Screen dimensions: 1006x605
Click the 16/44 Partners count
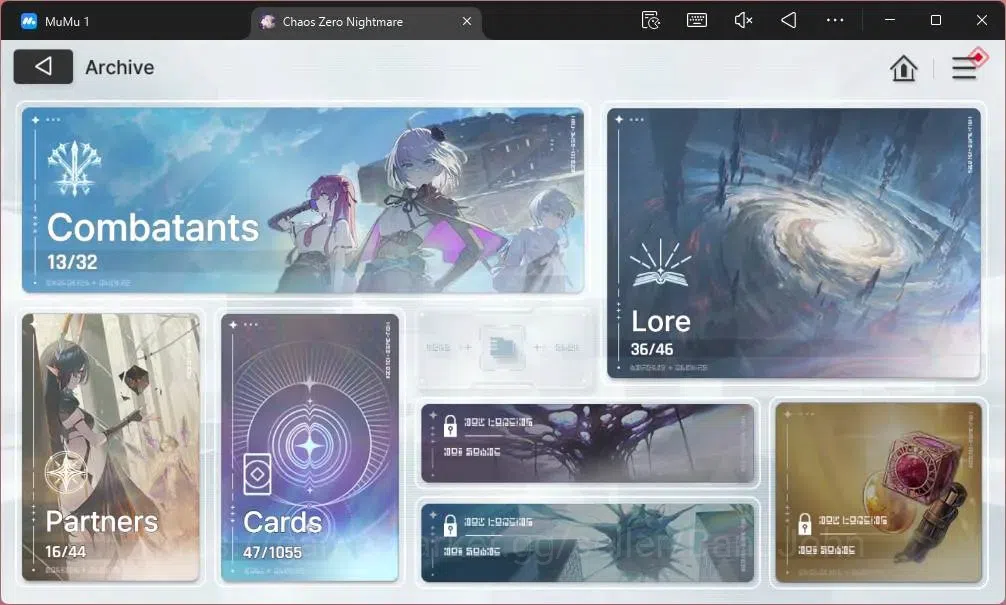(x=65, y=551)
